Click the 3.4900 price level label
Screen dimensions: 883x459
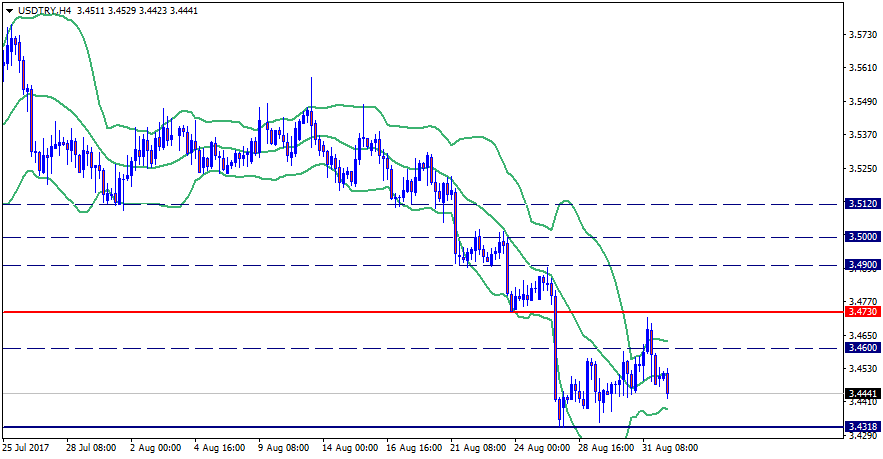[x=861, y=265]
